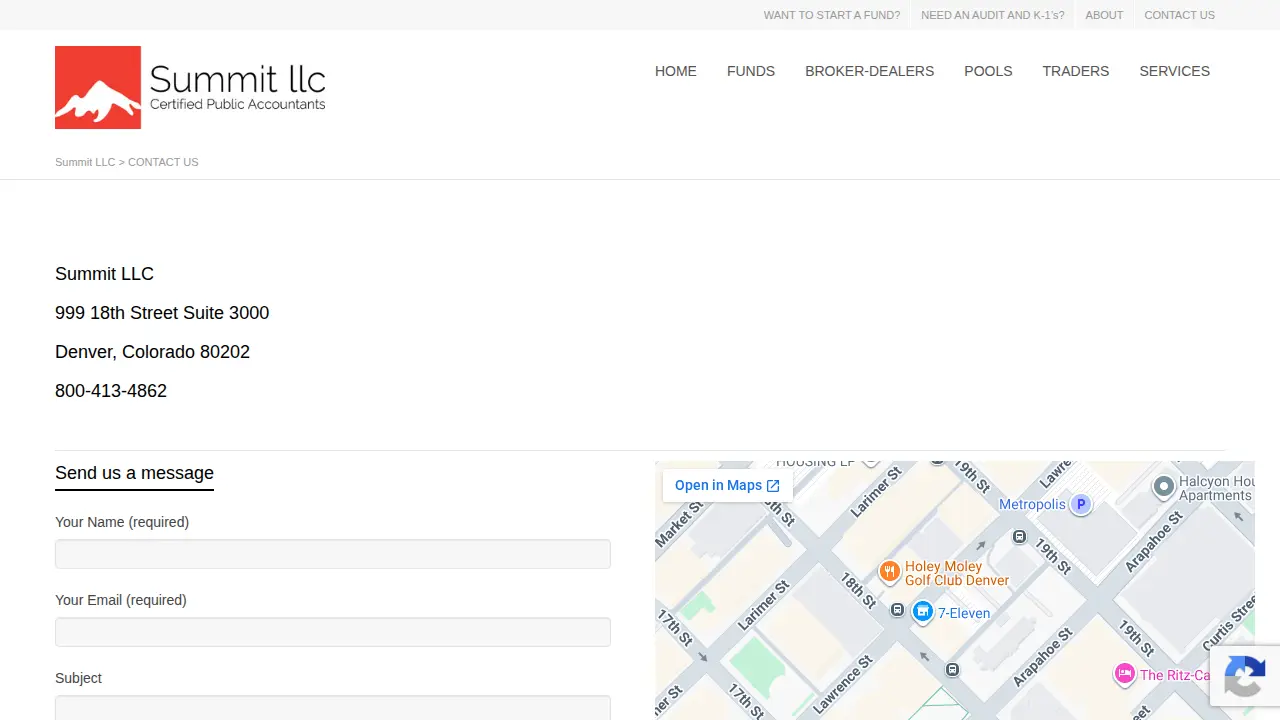
Task: Click CONTACT US in the top bar
Action: pos(1180,15)
